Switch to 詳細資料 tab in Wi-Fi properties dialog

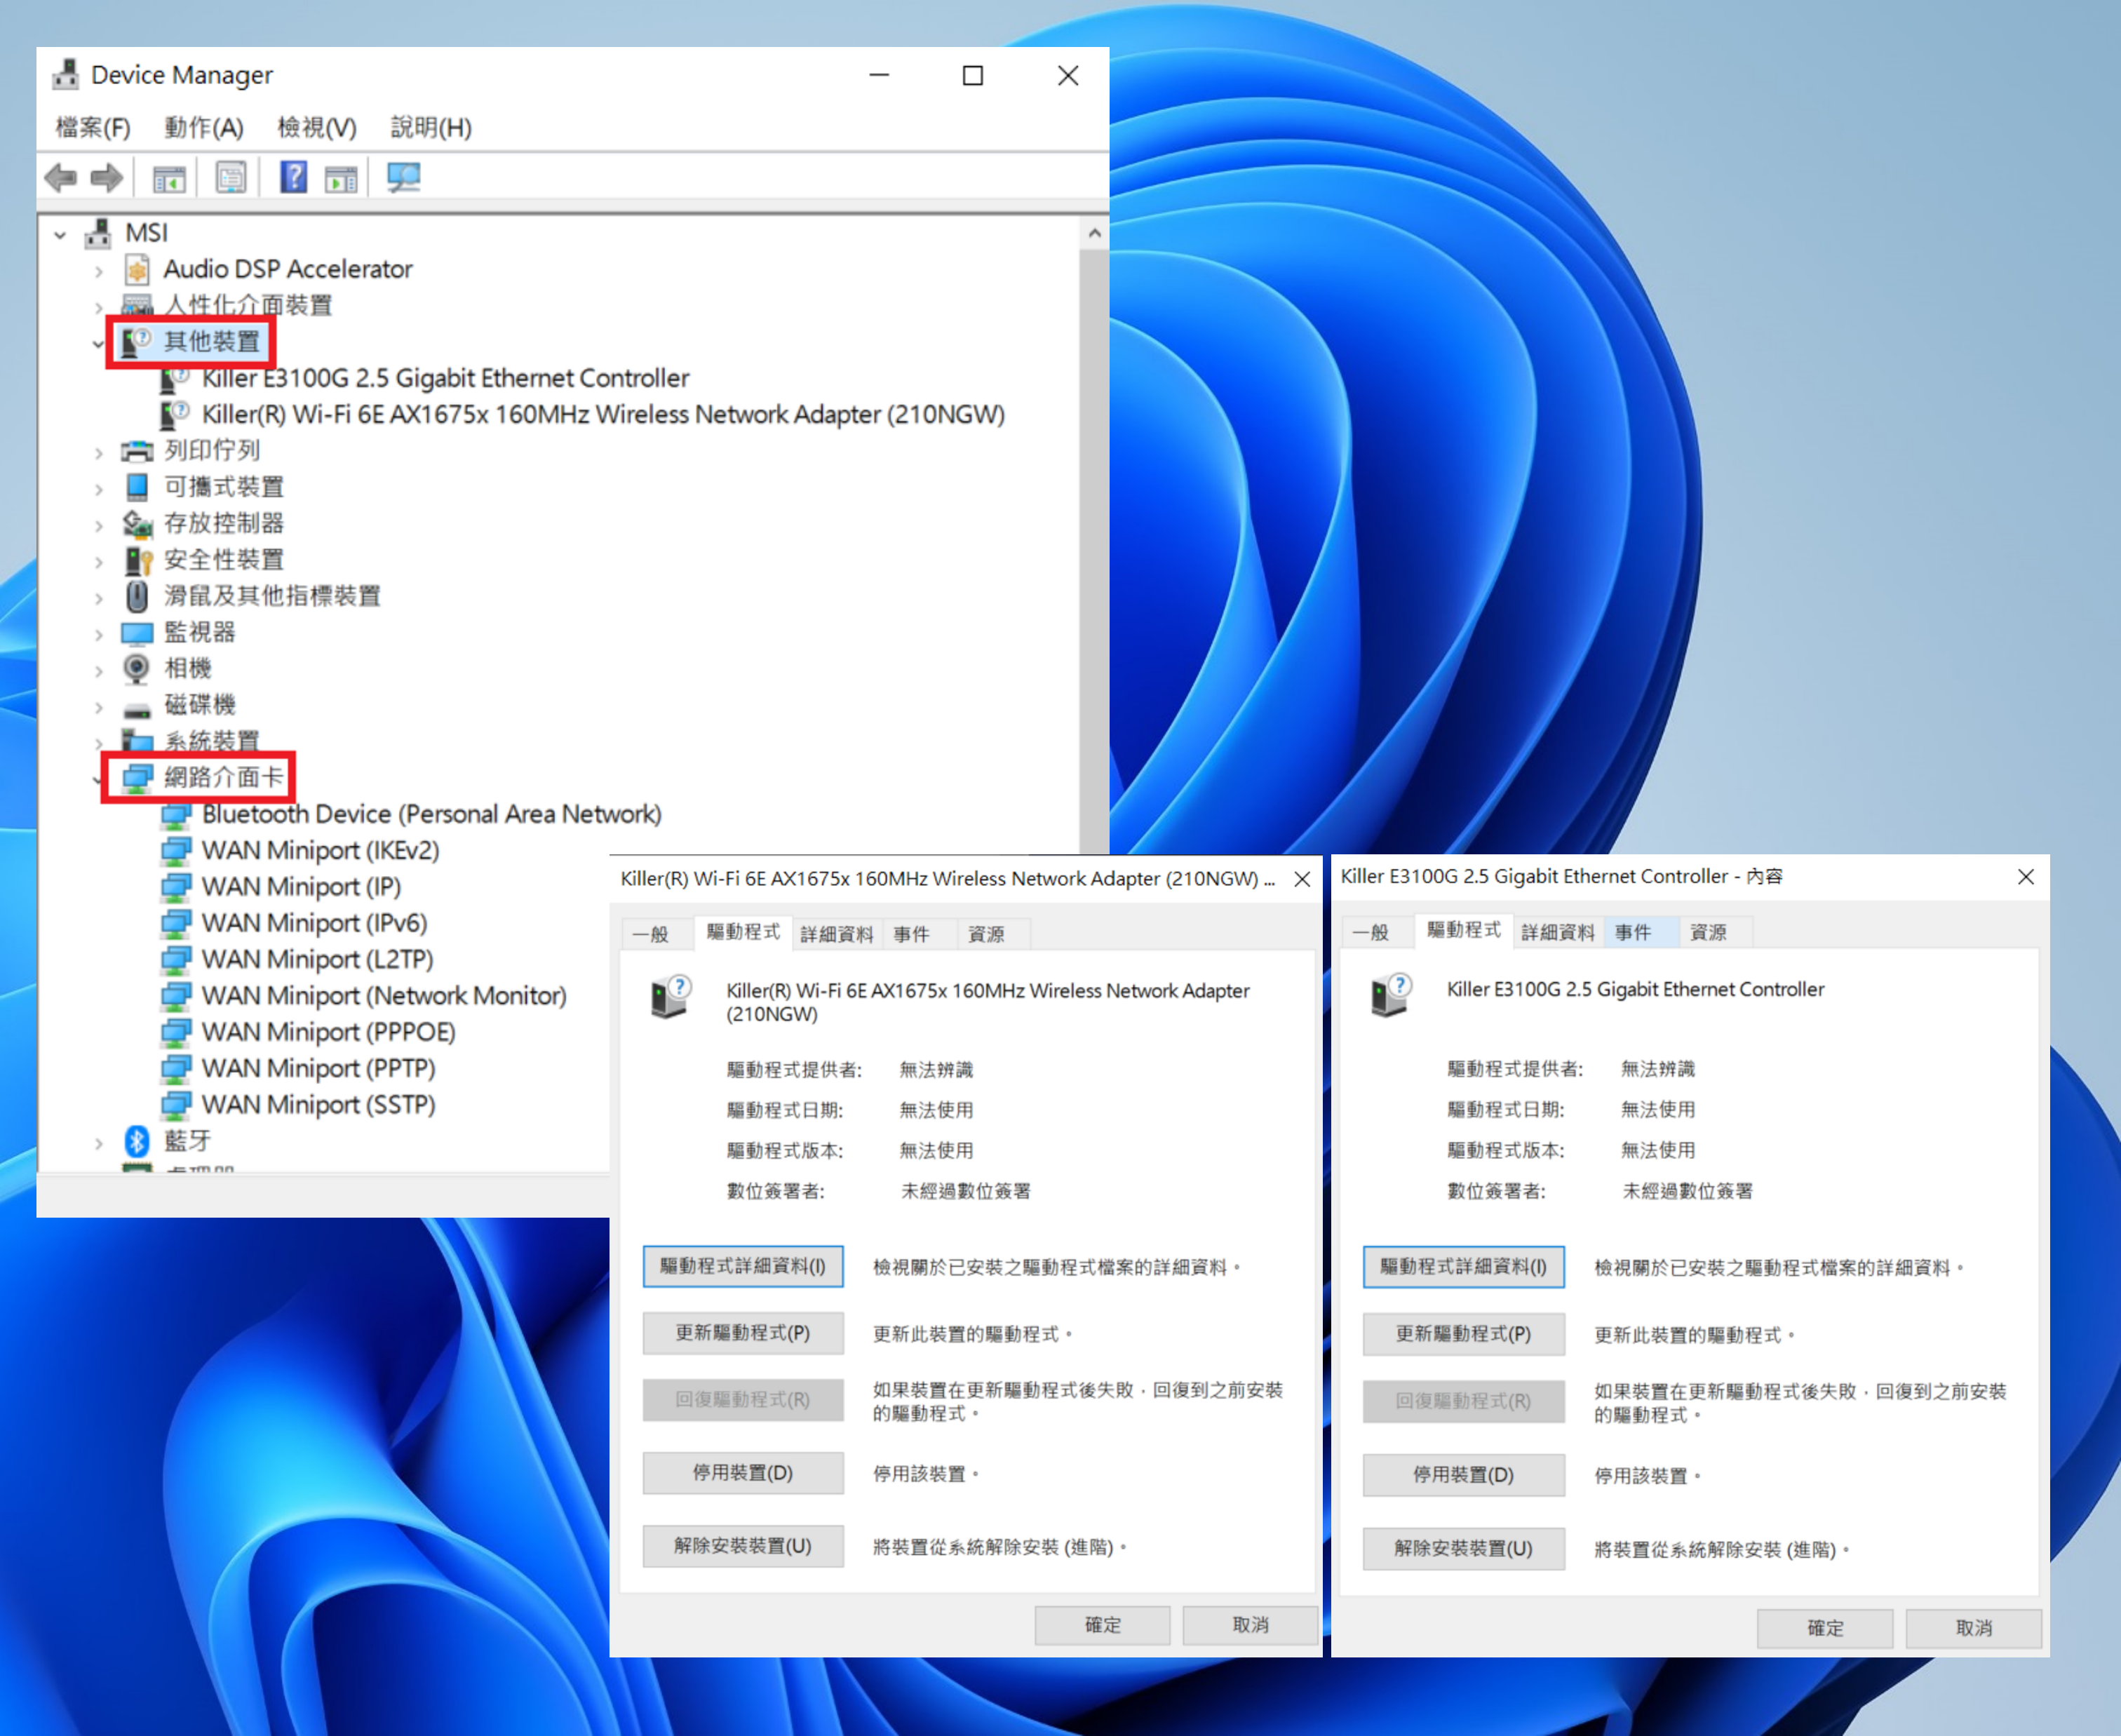[x=836, y=934]
